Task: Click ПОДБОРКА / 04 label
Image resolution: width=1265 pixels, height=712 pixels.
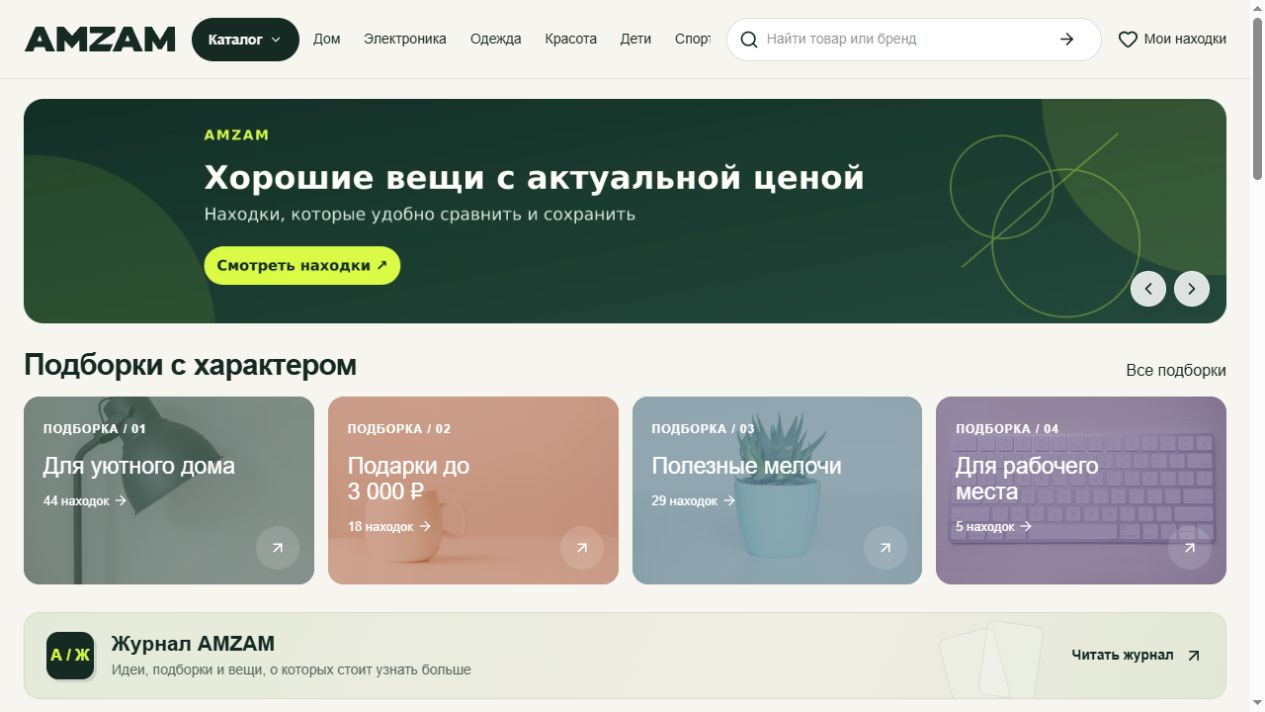Action: [x=1007, y=429]
